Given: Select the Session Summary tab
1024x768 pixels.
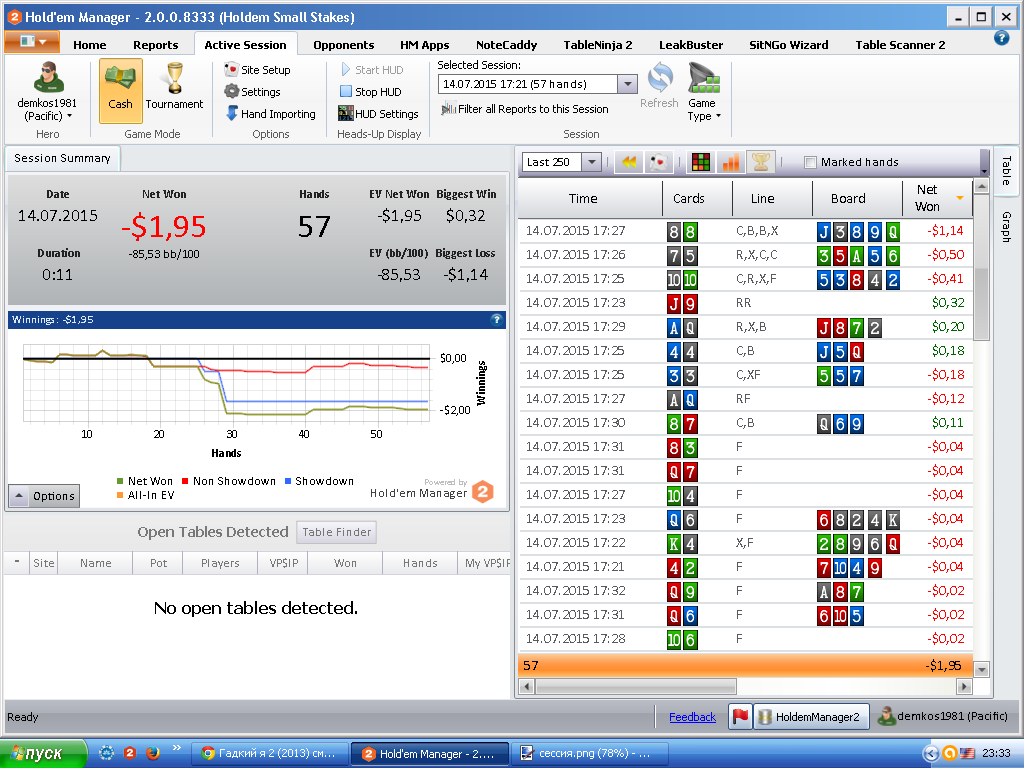Looking at the screenshot, I should [x=62, y=158].
